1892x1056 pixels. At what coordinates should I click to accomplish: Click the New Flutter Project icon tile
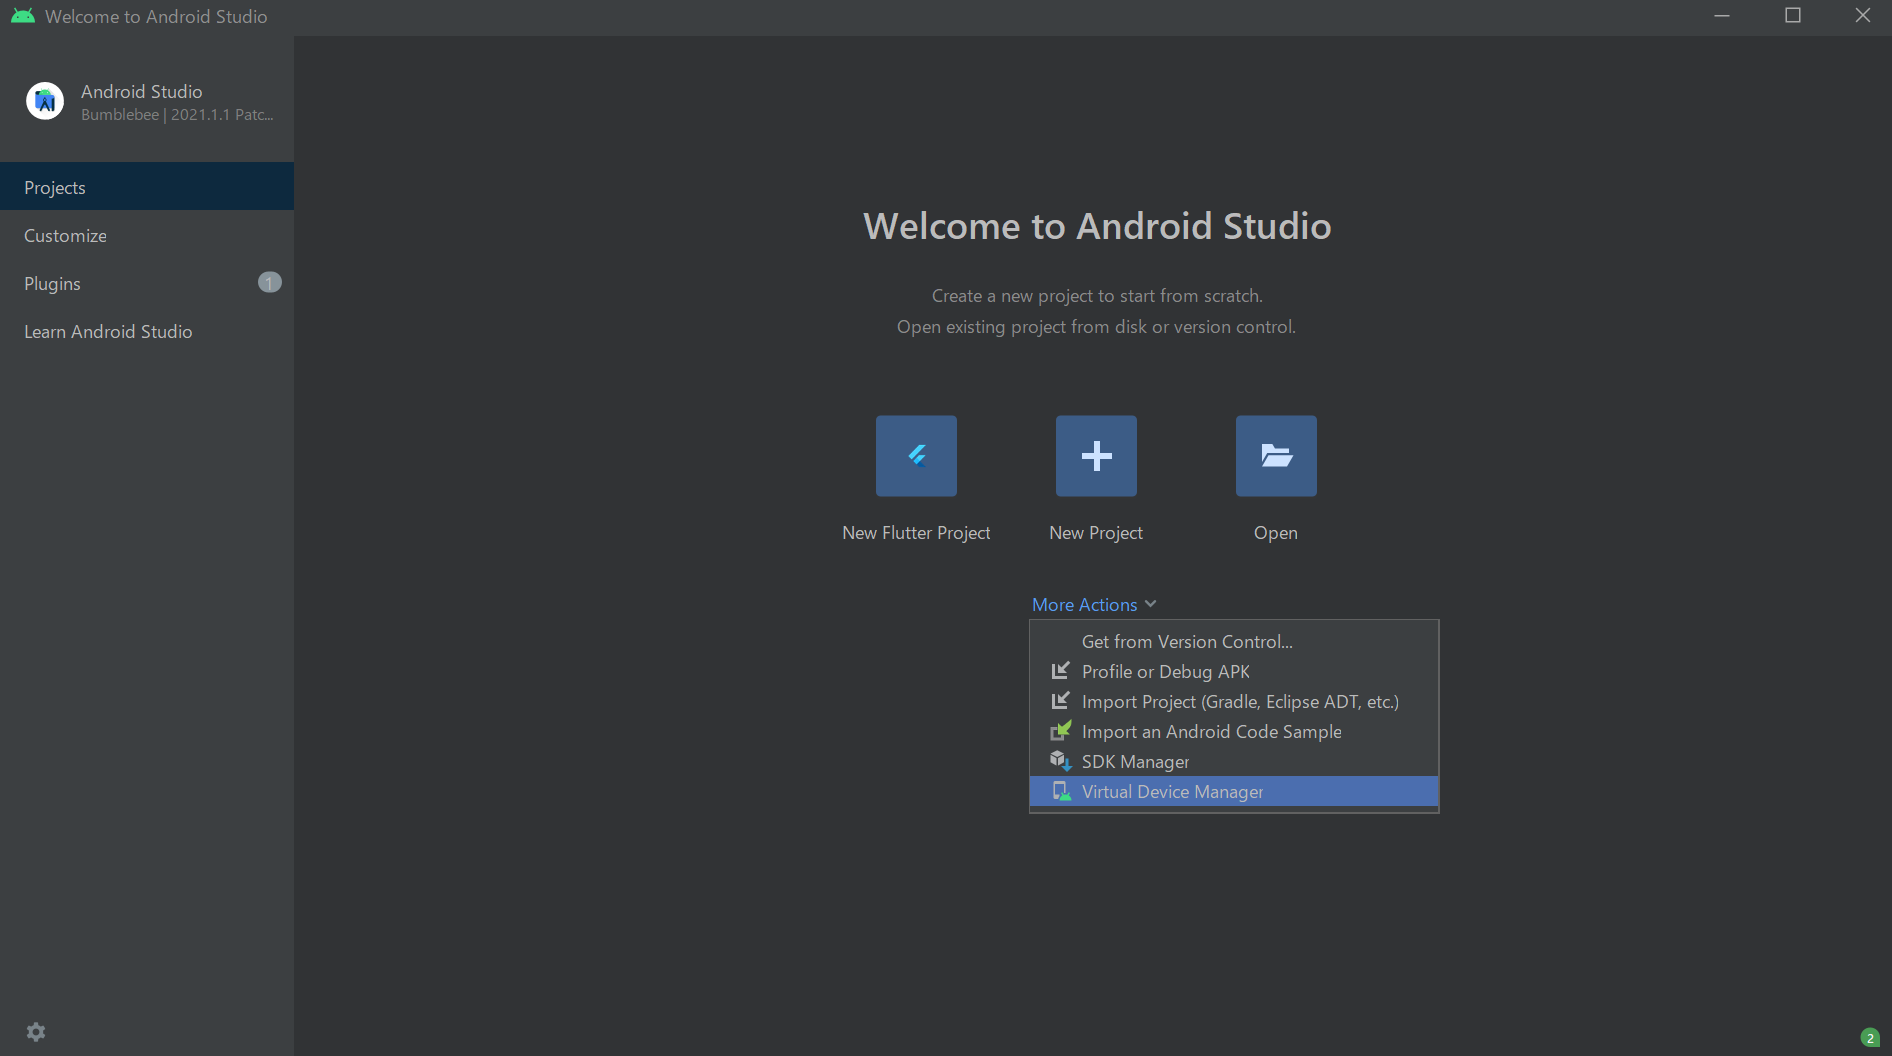[x=916, y=456]
